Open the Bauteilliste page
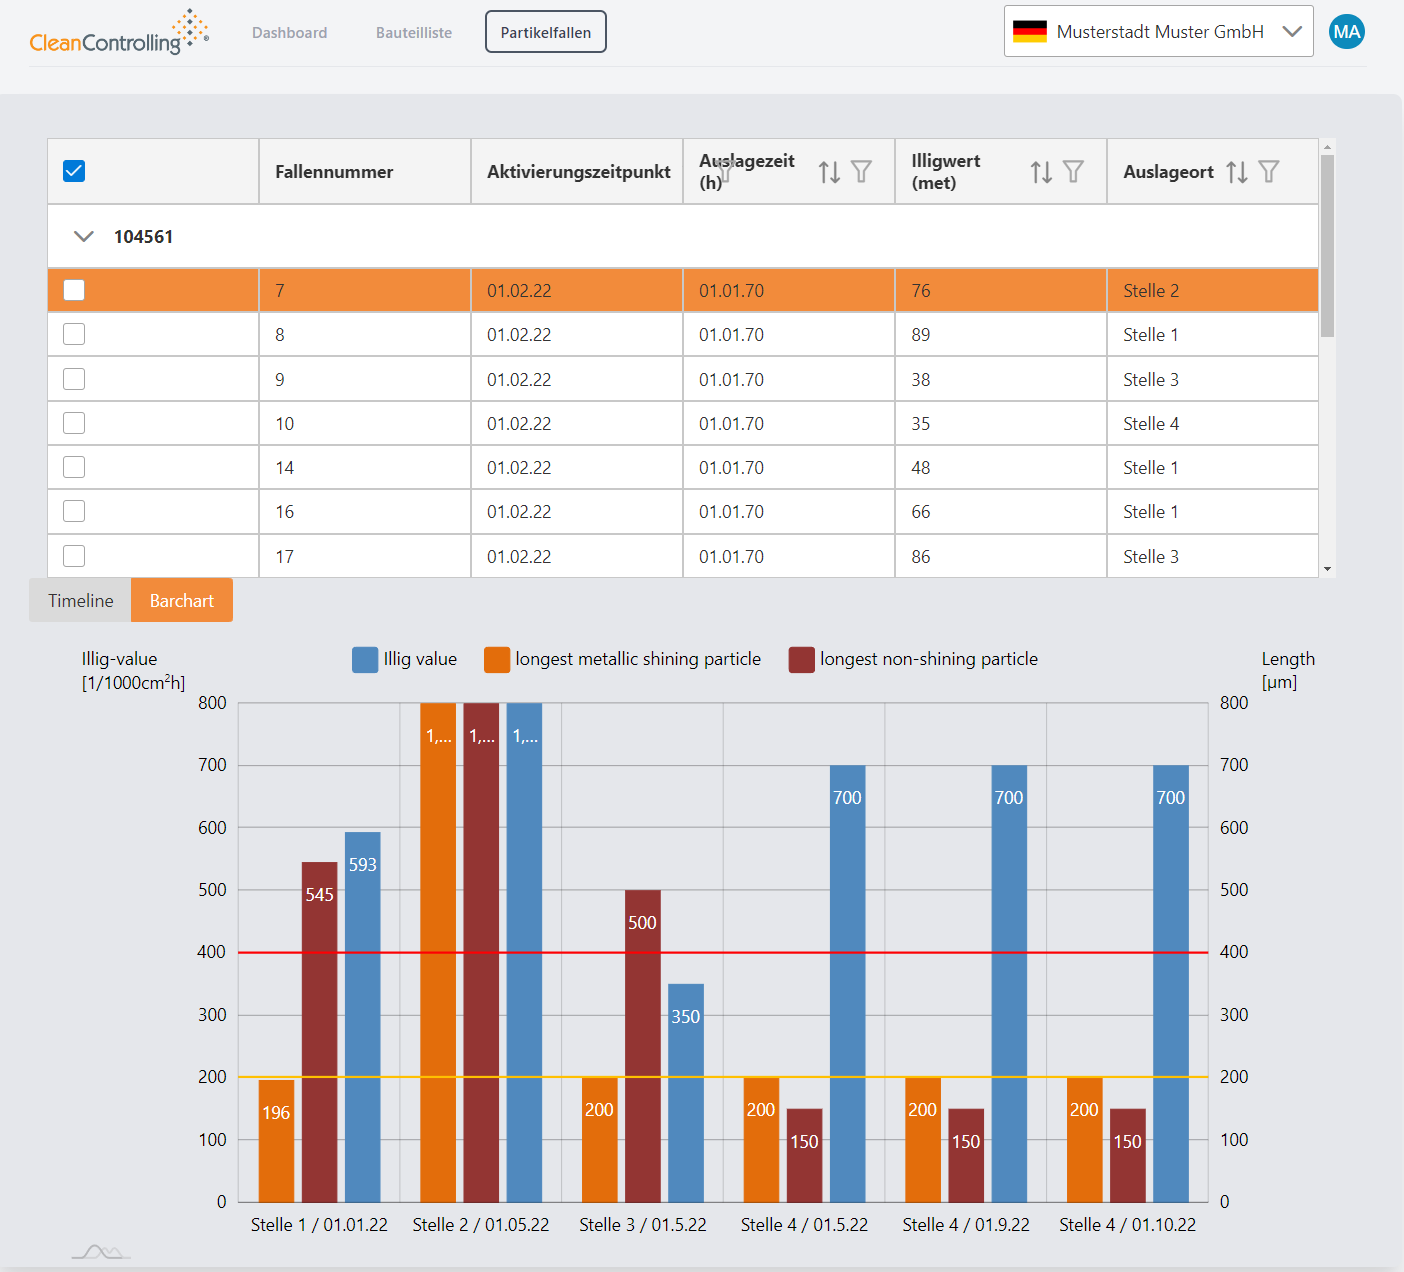 414,33
